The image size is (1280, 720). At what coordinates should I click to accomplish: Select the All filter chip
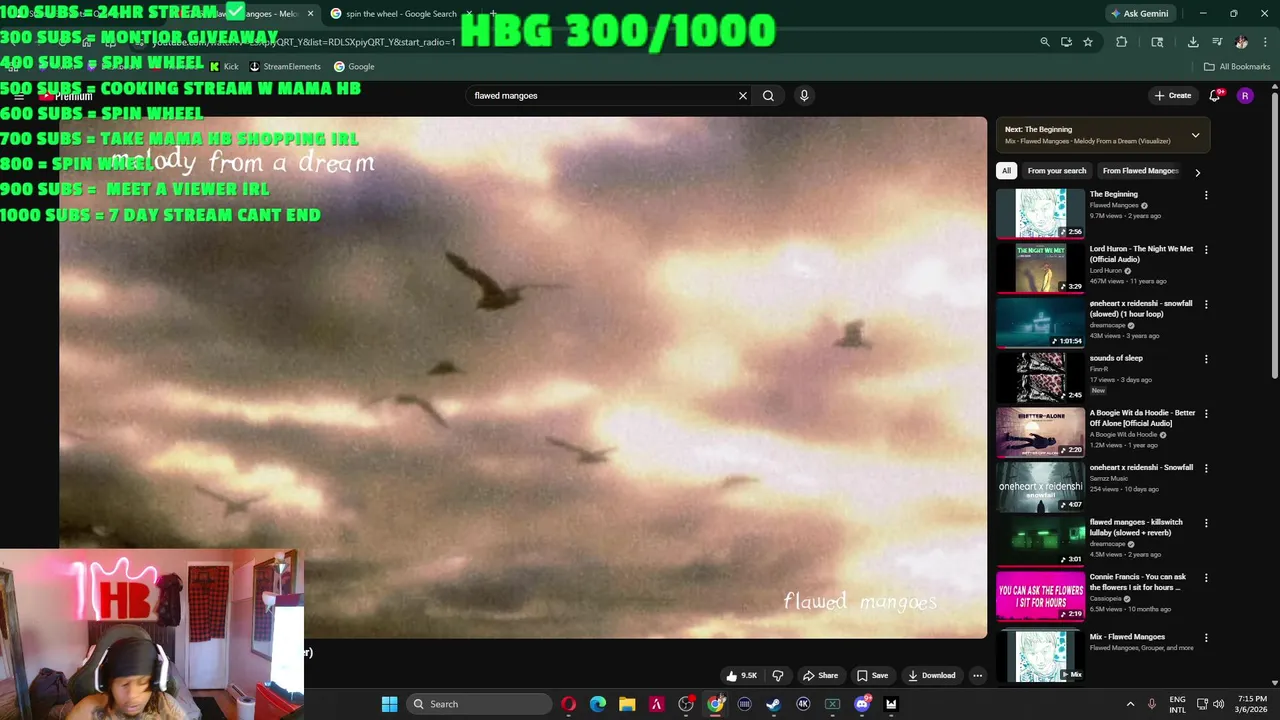1007,171
